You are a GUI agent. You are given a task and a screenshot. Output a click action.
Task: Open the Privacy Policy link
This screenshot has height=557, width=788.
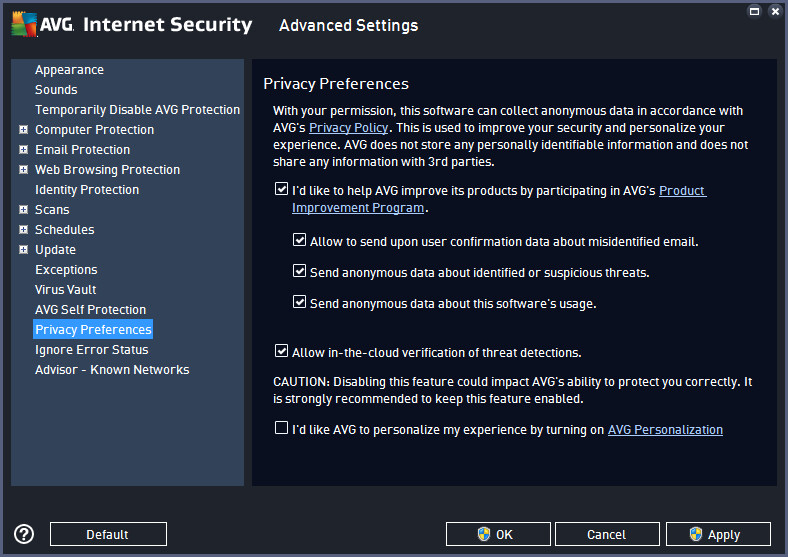[348, 128]
